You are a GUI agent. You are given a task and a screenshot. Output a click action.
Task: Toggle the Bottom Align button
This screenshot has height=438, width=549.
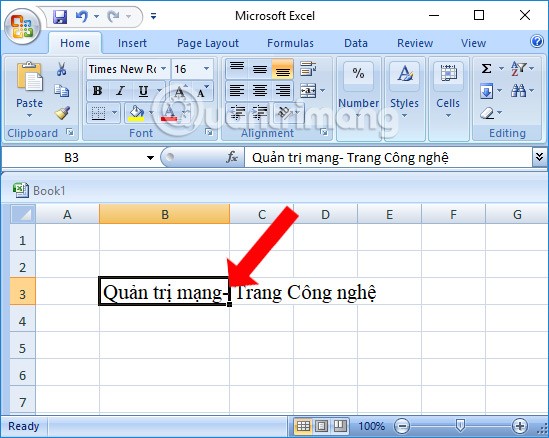[x=283, y=69]
